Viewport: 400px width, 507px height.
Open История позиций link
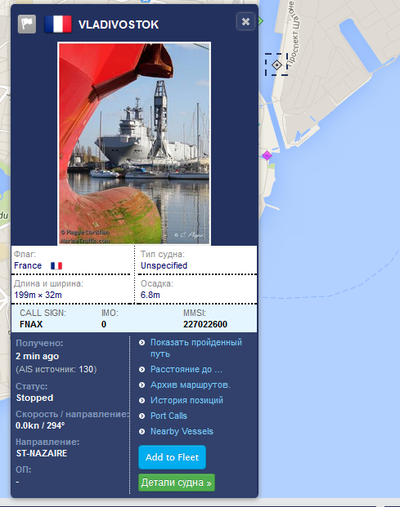(187, 400)
